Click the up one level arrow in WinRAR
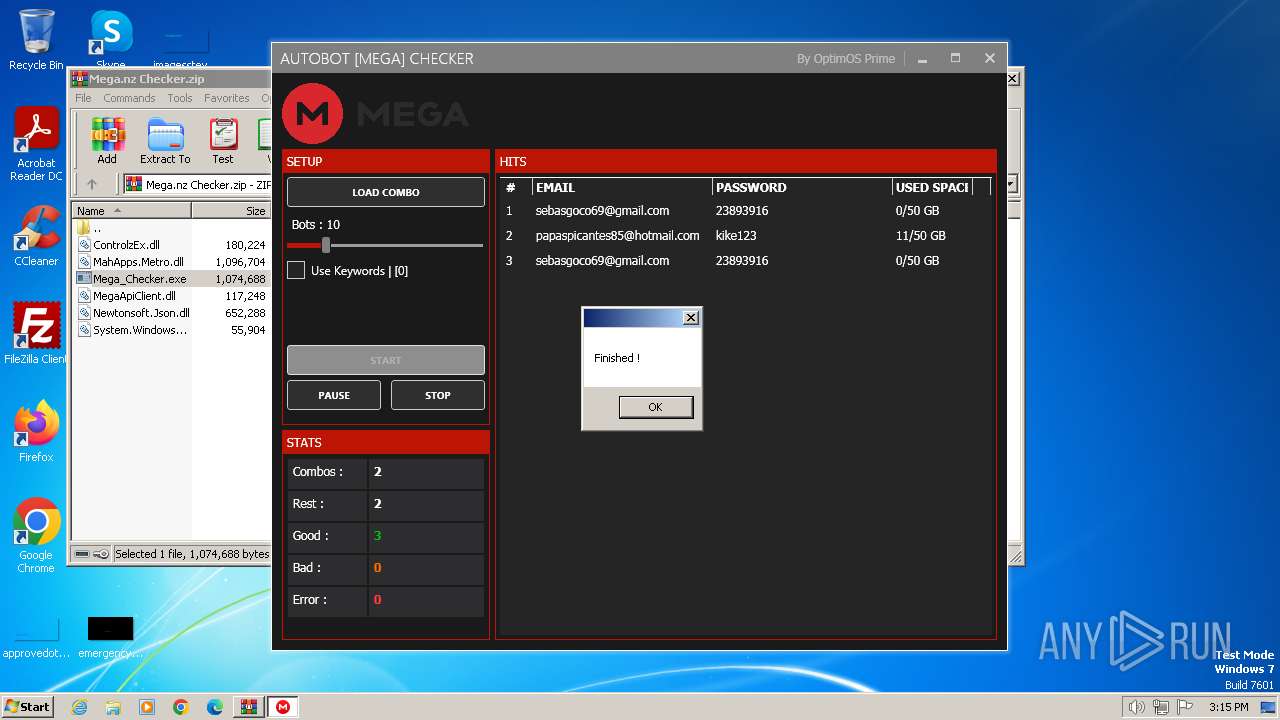The width and height of the screenshot is (1280, 720). click(x=92, y=184)
